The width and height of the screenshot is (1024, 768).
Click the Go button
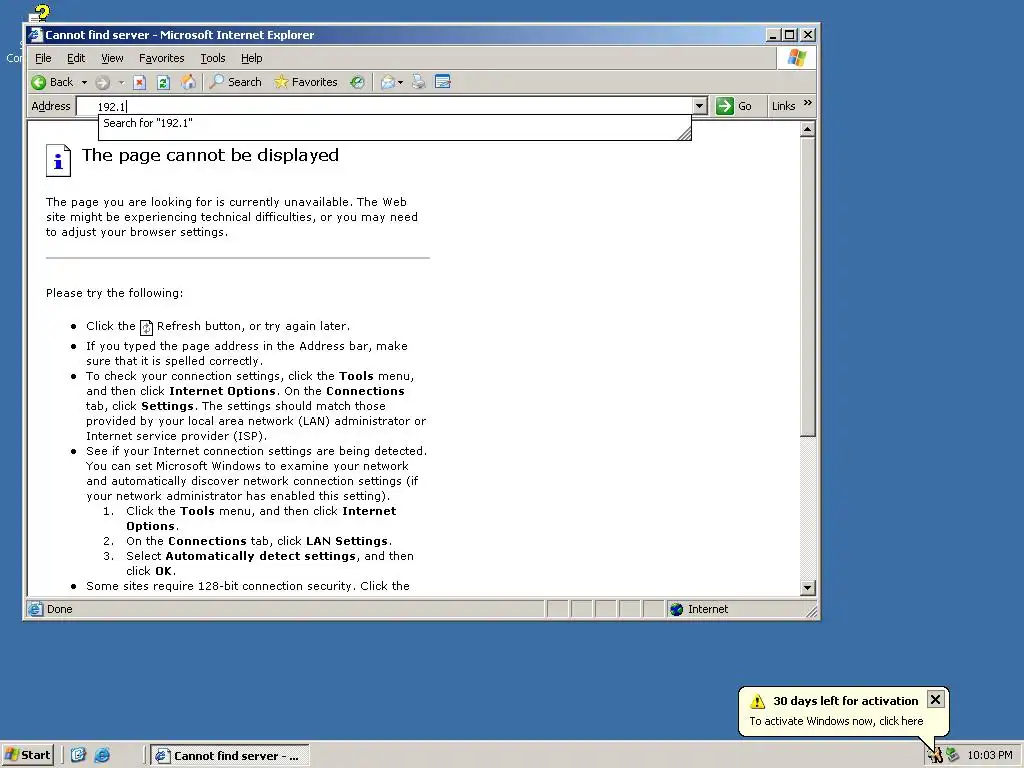click(734, 106)
